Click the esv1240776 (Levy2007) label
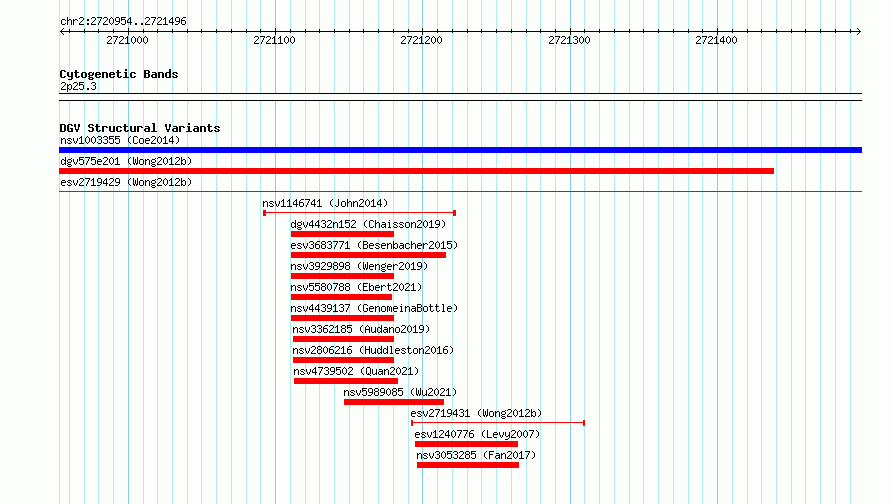This screenshot has width=890, height=504. tap(477, 434)
